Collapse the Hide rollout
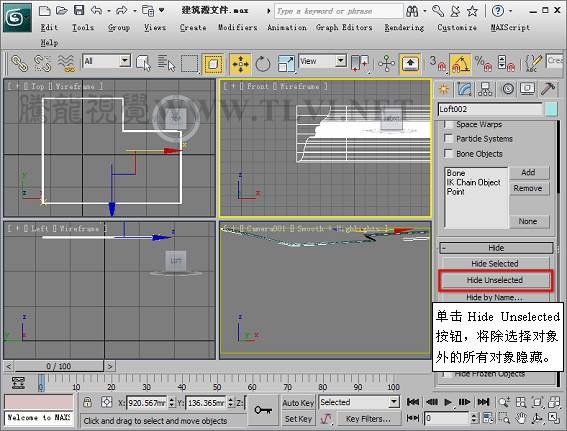This screenshot has width=567, height=431. 496,248
